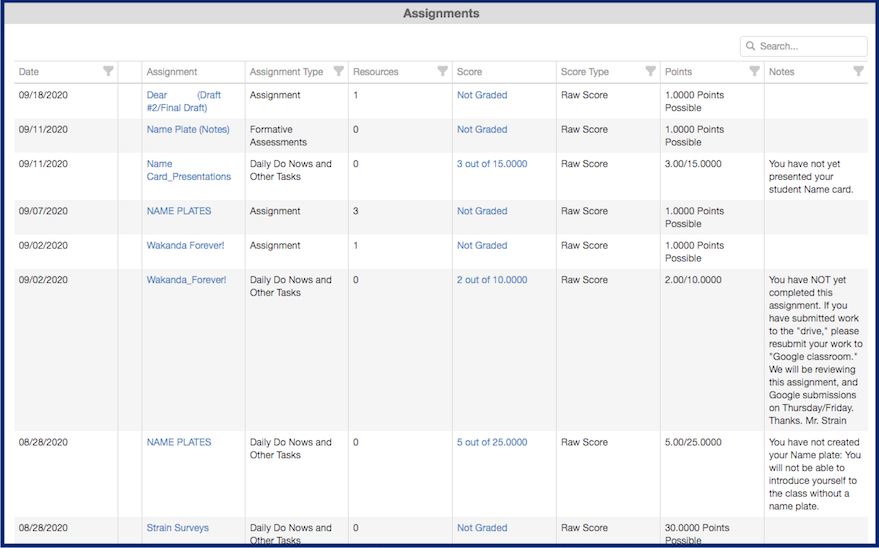Open the Date column filter icon
The height and width of the screenshot is (548, 879).
pyautogui.click(x=108, y=71)
